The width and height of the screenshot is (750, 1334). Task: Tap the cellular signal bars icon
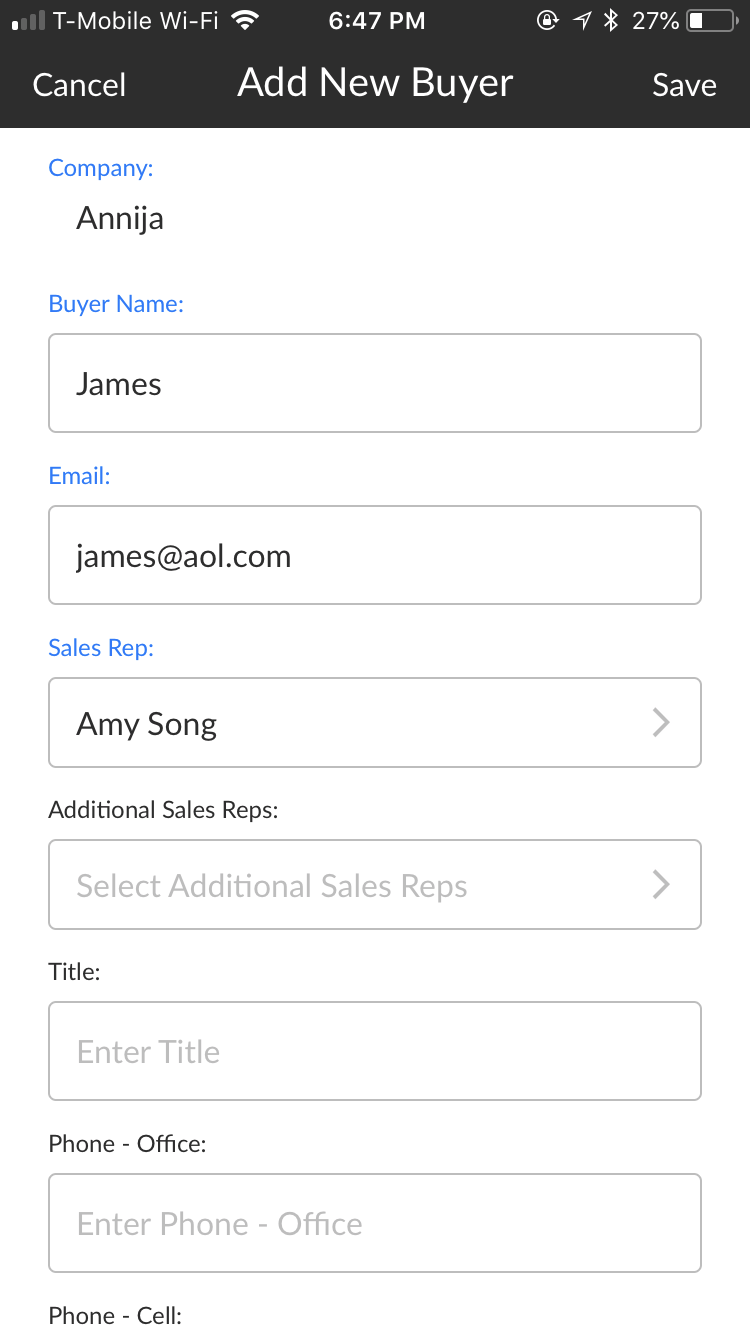click(29, 20)
